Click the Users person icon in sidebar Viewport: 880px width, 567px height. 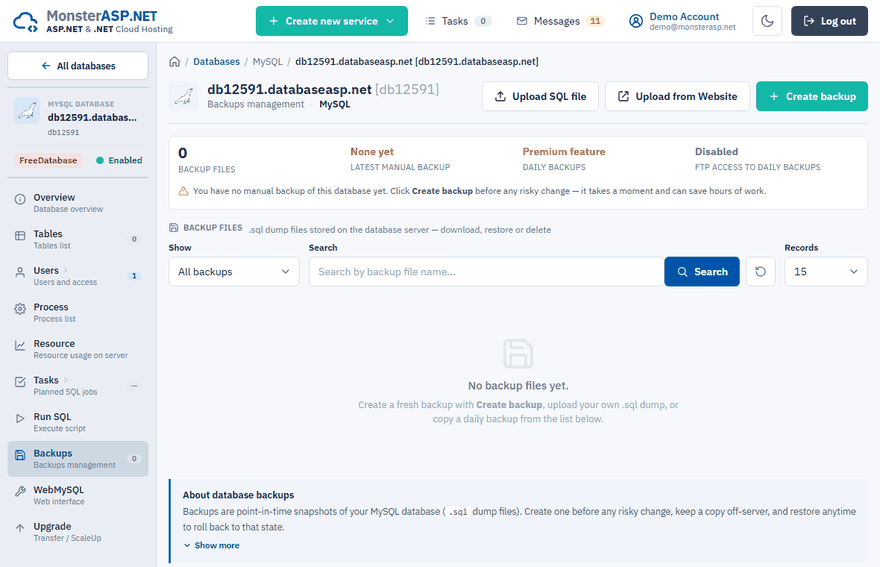[20, 272]
